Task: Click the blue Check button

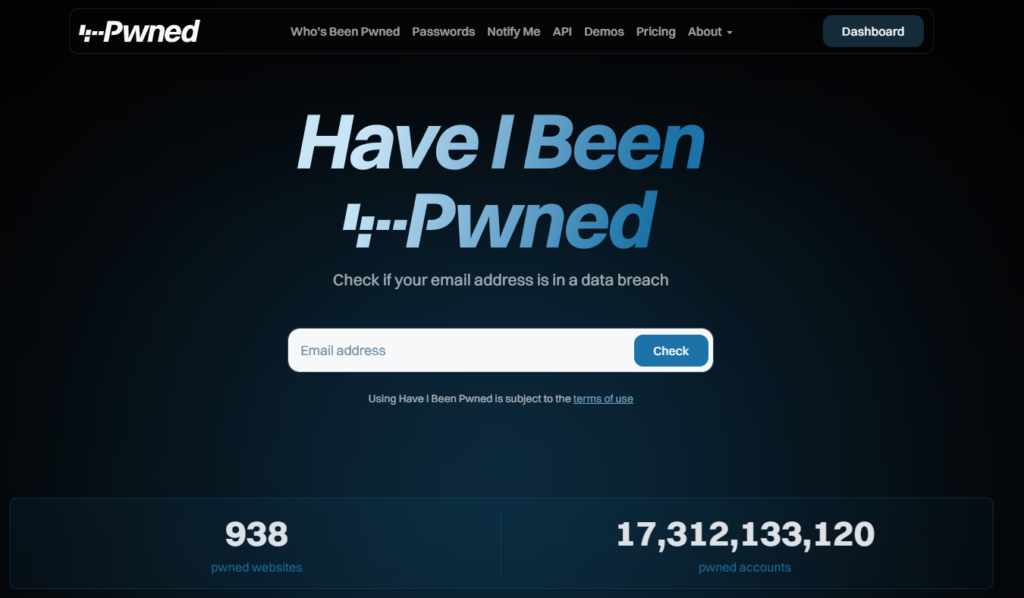Action: 671,351
